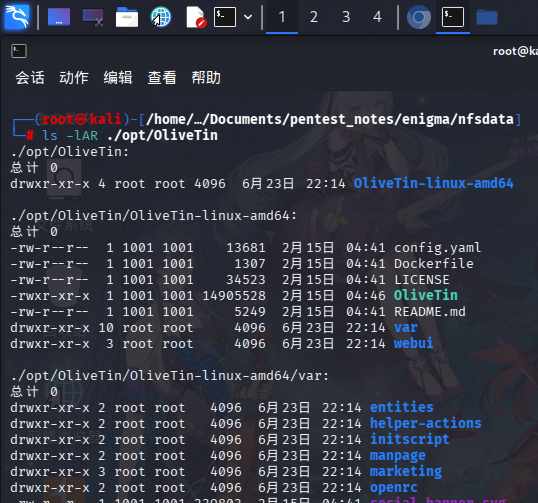Screen dimensions: 538x503
Task: Switch to workspace 2
Action: click(314, 17)
